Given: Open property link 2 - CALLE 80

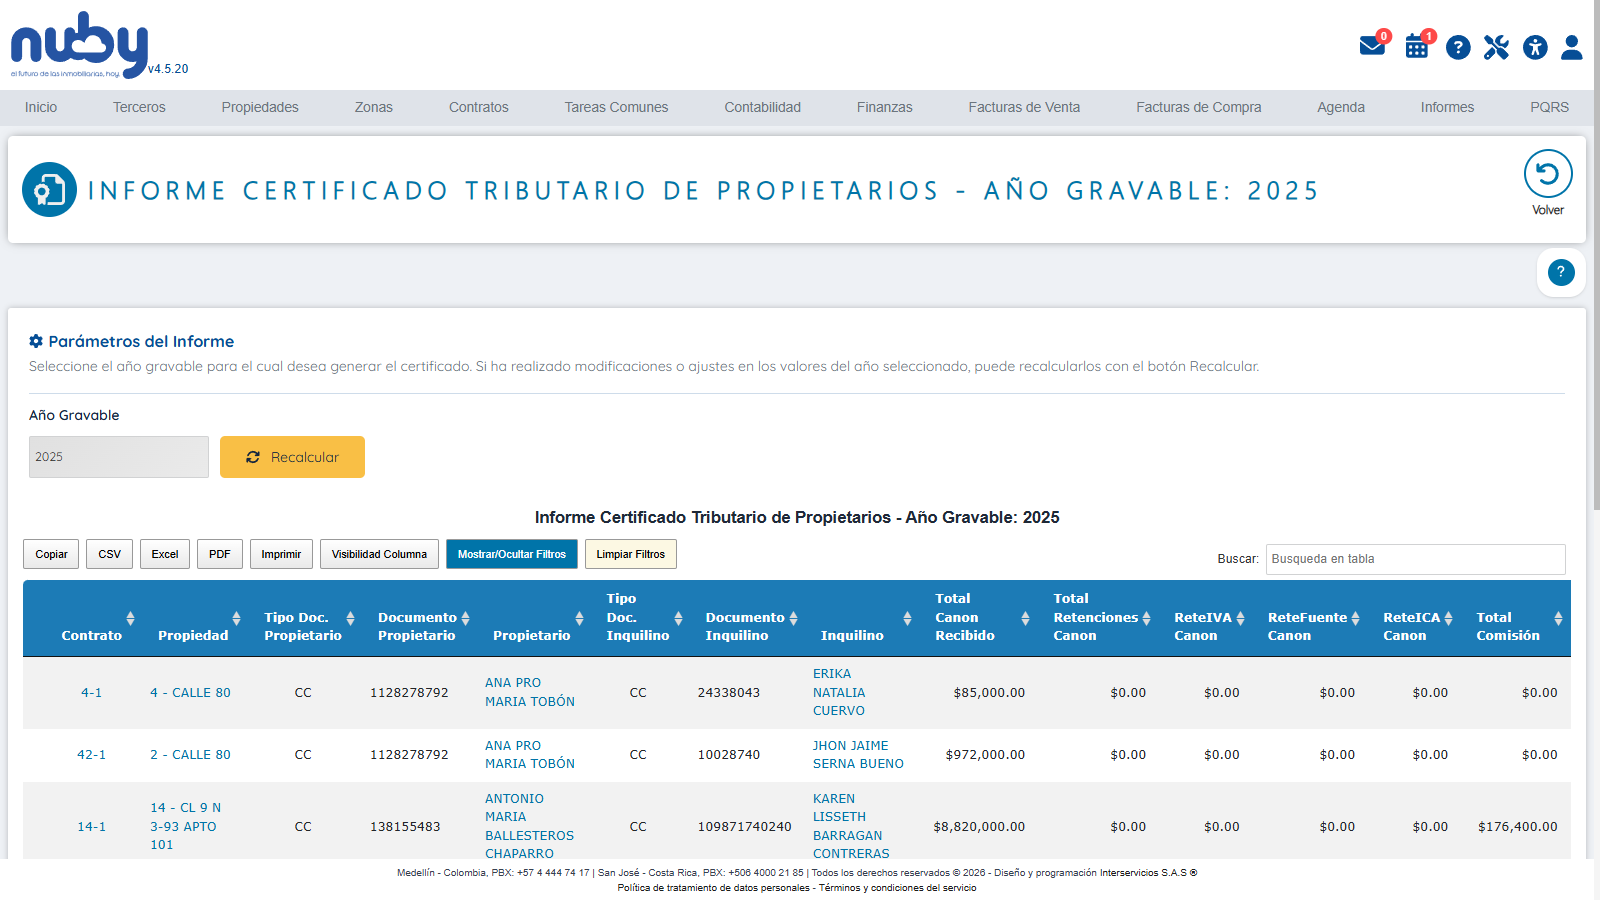Looking at the screenshot, I should pos(190,755).
